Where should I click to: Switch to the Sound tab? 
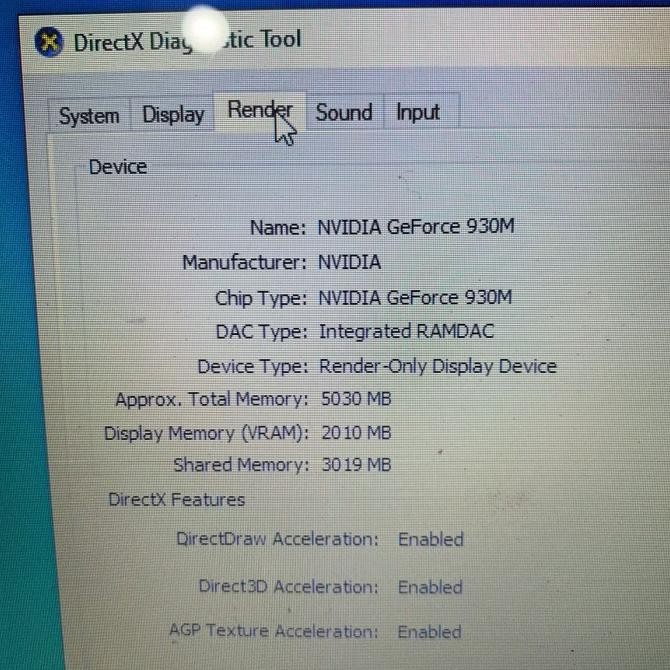pyautogui.click(x=344, y=112)
